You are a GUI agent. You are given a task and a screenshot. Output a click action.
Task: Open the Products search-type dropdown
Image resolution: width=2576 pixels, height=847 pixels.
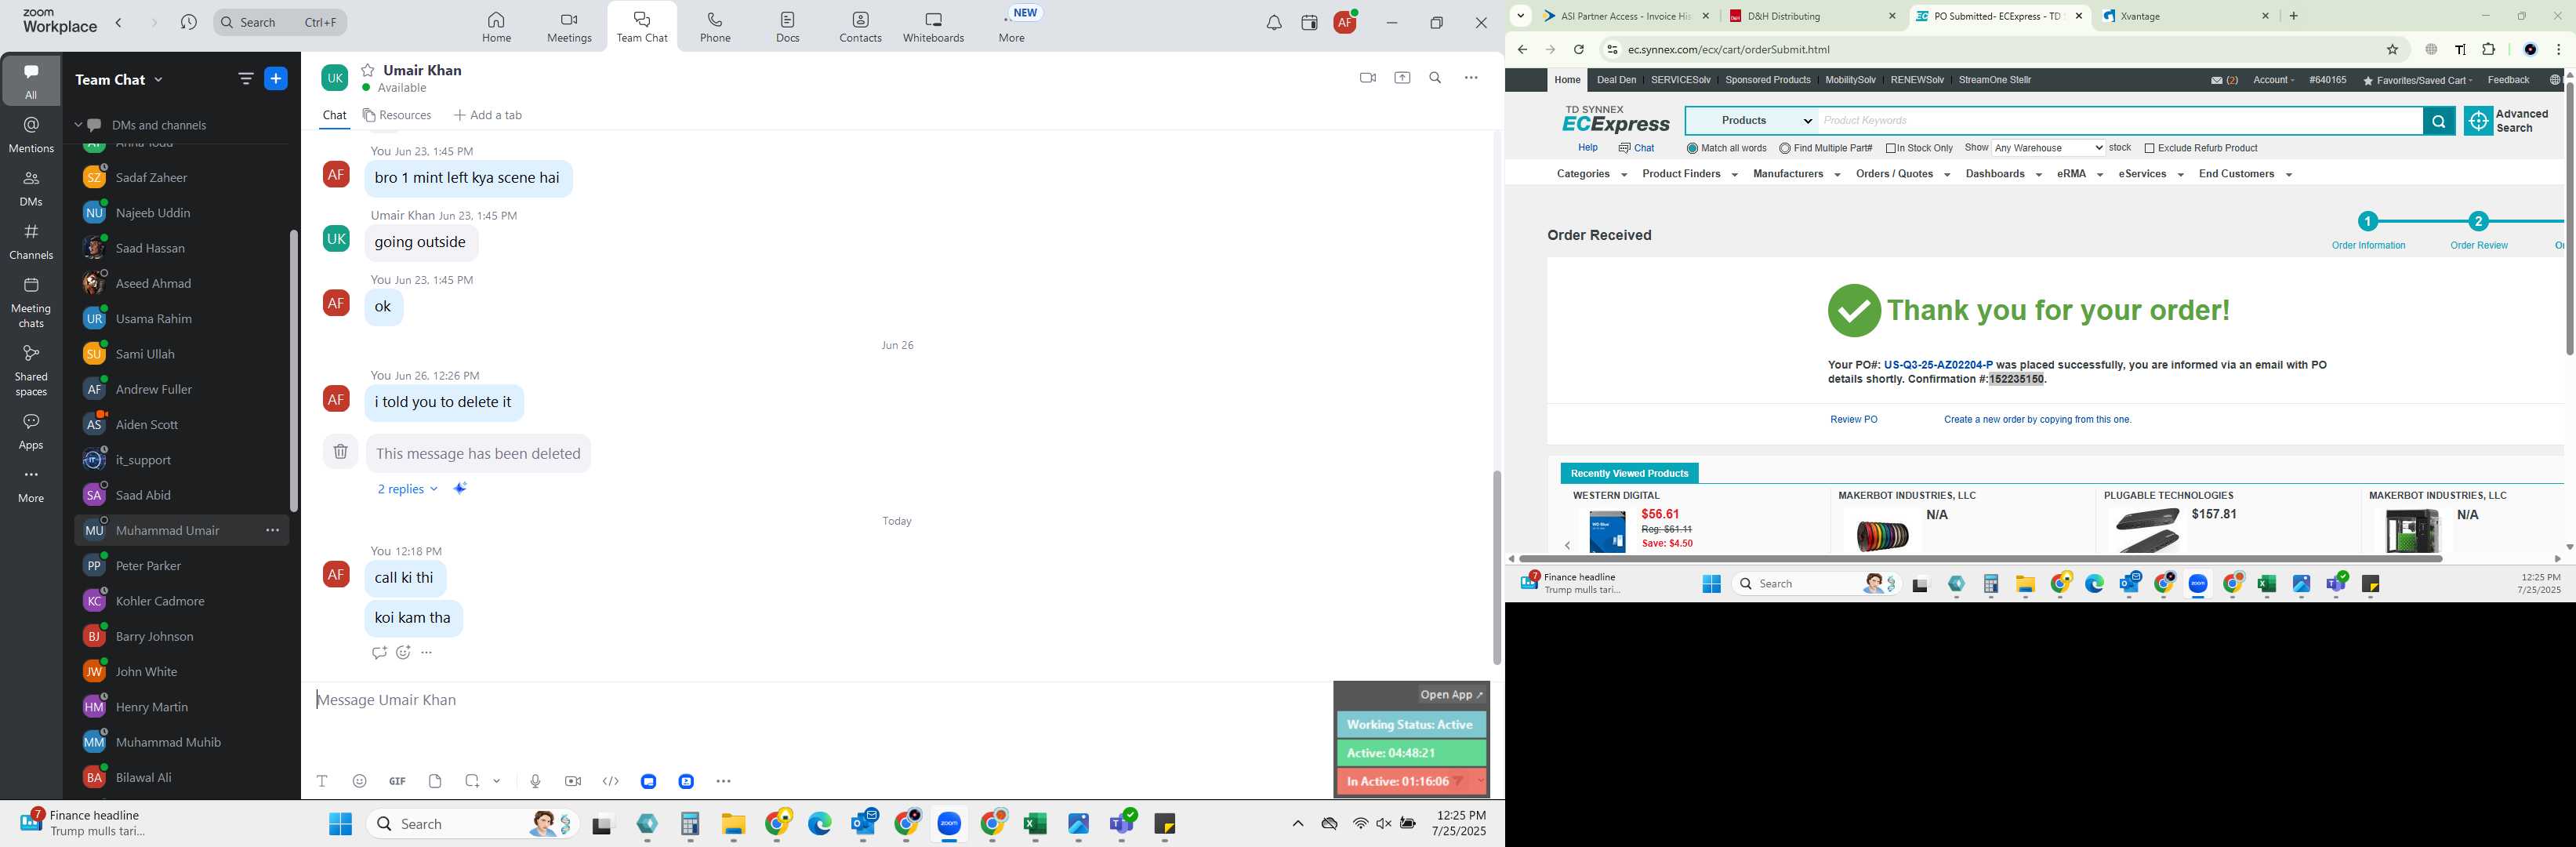pyautogui.click(x=1752, y=121)
